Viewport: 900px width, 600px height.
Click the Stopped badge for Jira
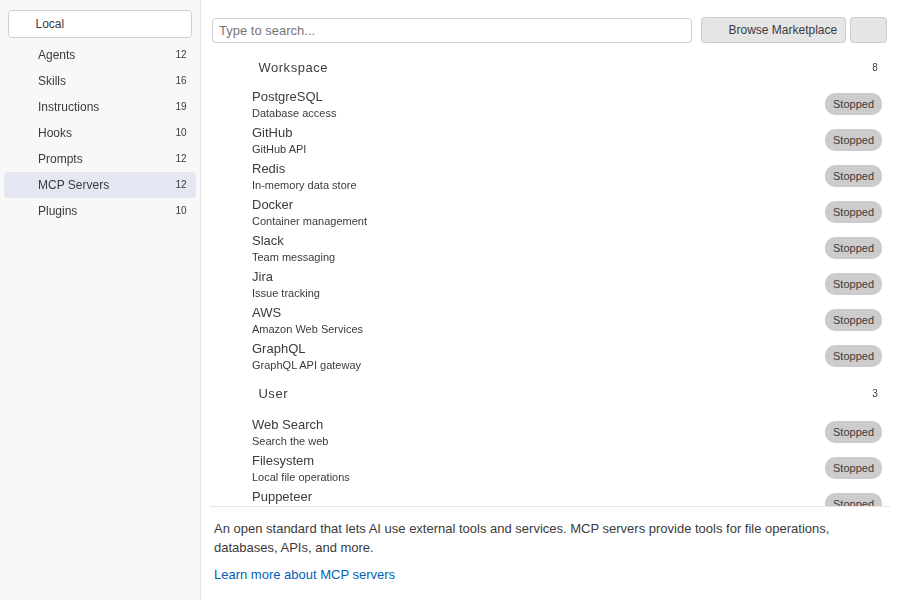853,284
